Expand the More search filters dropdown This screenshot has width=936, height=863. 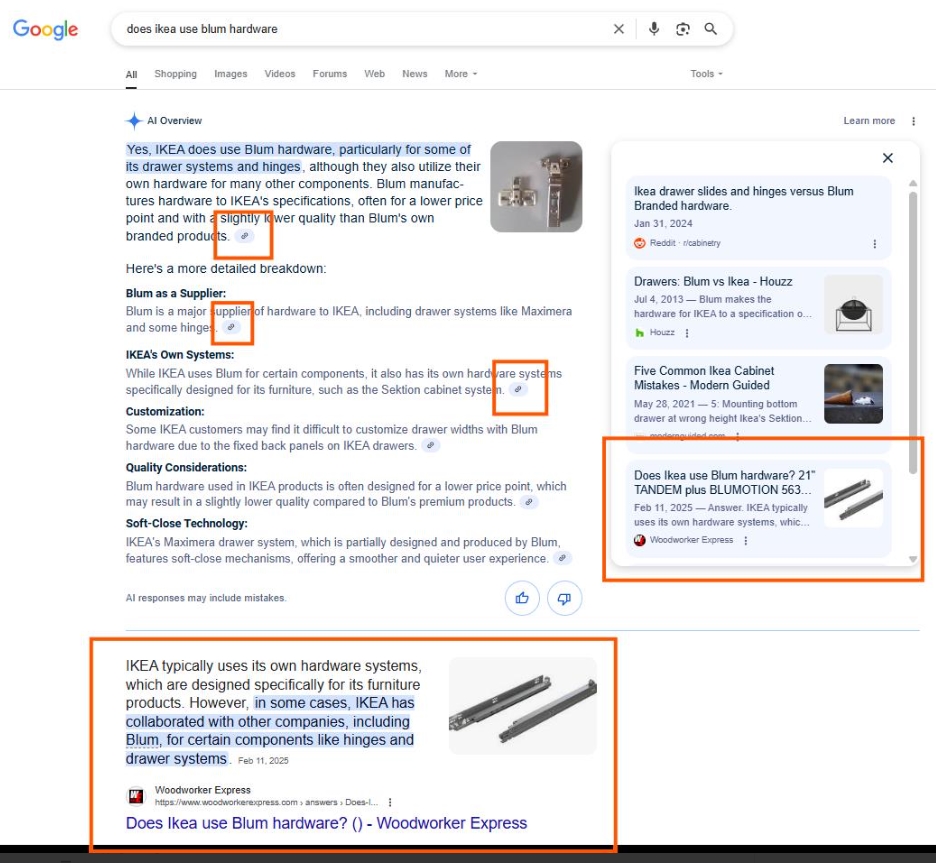[460, 74]
